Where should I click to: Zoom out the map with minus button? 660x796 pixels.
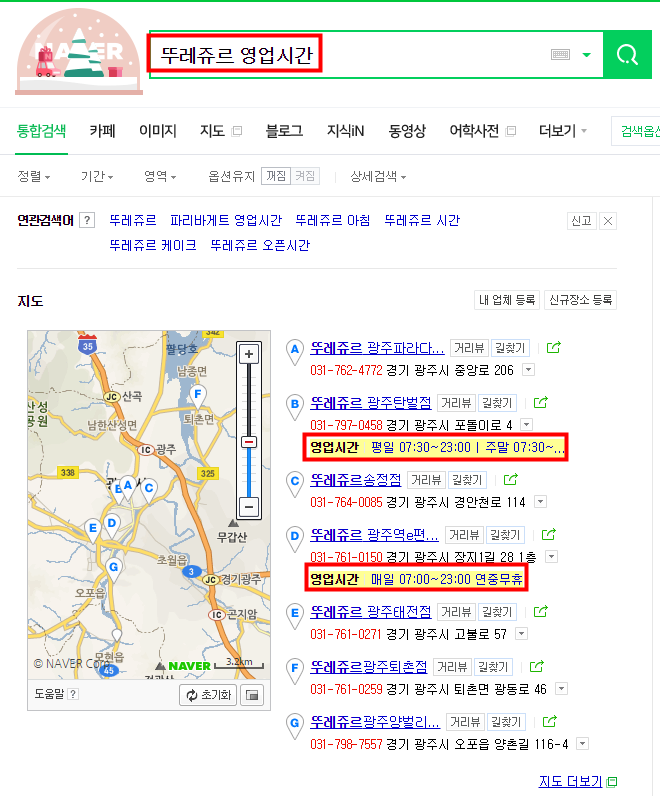249,507
